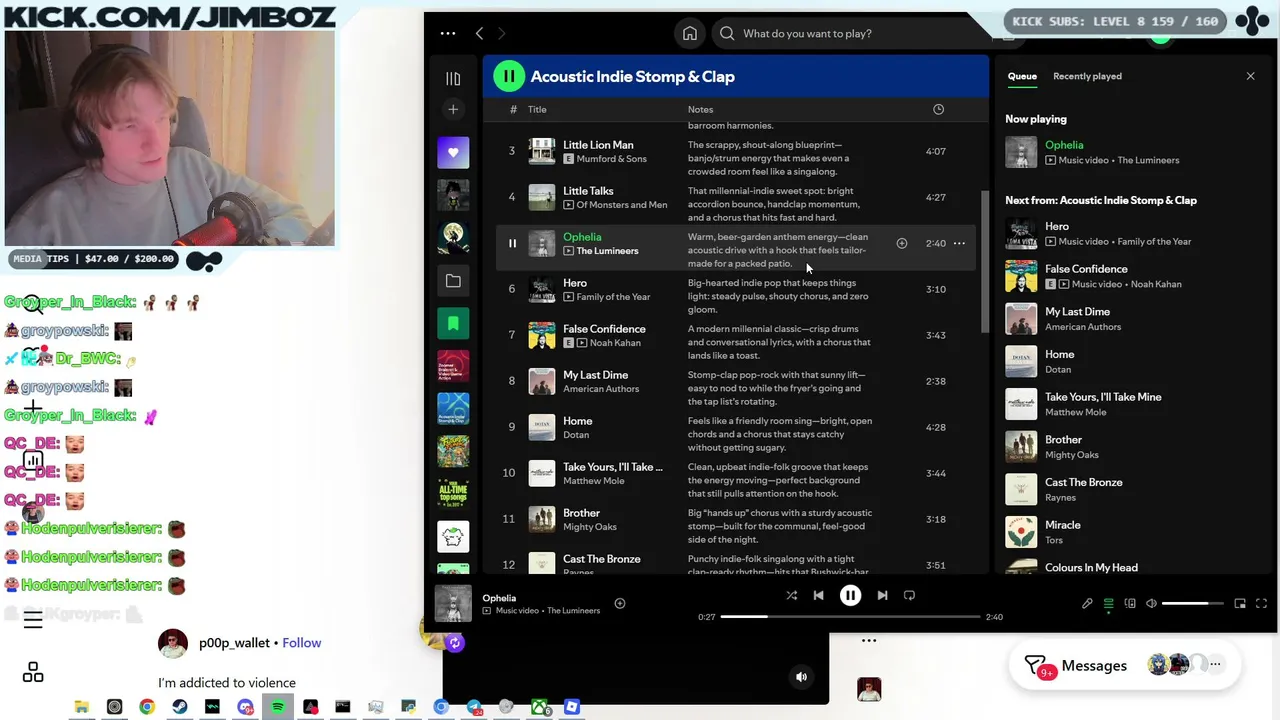Screen dimensions: 1280x720
Task: Follow p00p_wallet in the stream page
Action: click(302, 643)
